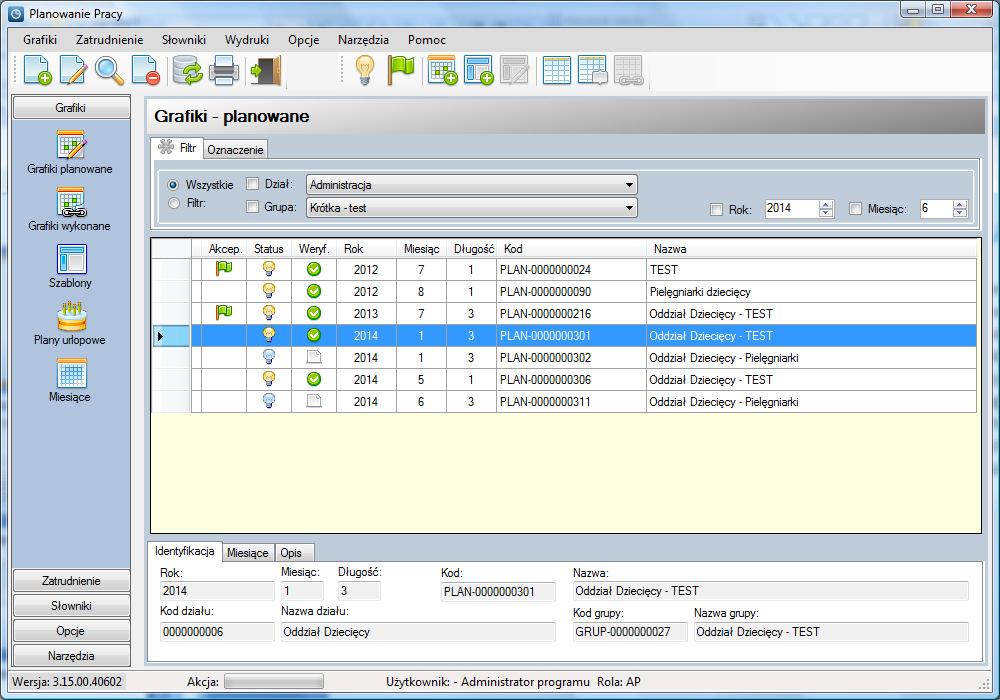This screenshot has height=700, width=1000.
Task: Click the greyed linked grid toolbar icon
Action: click(629, 70)
